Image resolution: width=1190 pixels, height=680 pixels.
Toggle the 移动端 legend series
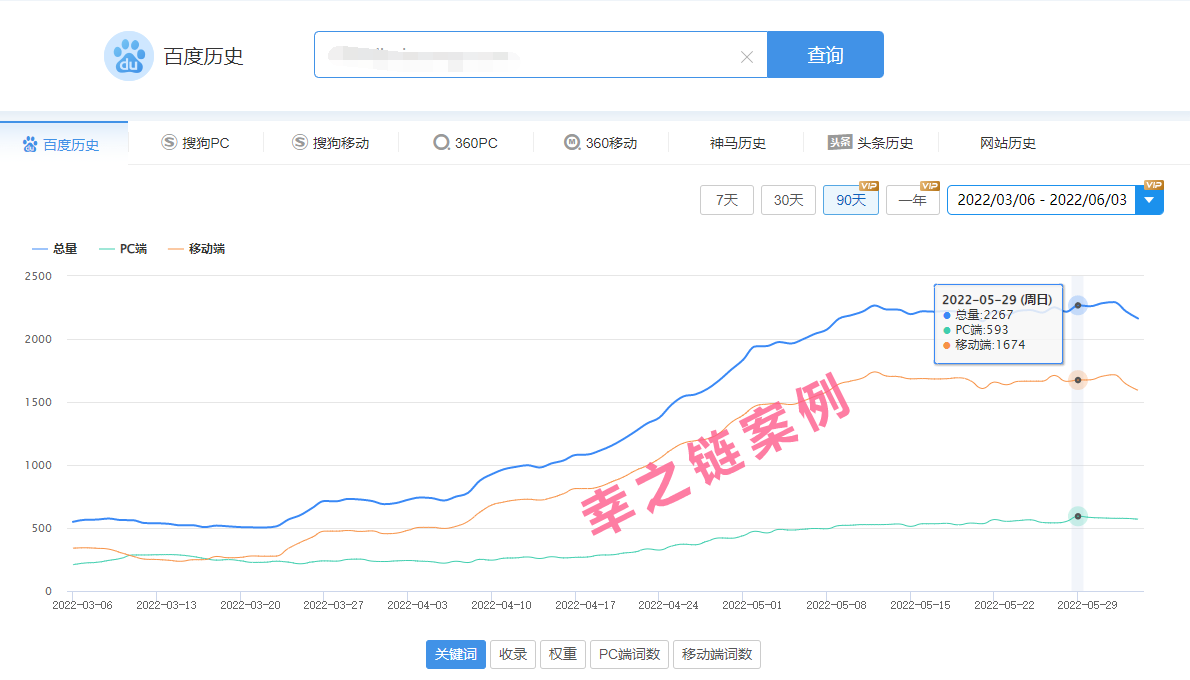pyautogui.click(x=197, y=249)
